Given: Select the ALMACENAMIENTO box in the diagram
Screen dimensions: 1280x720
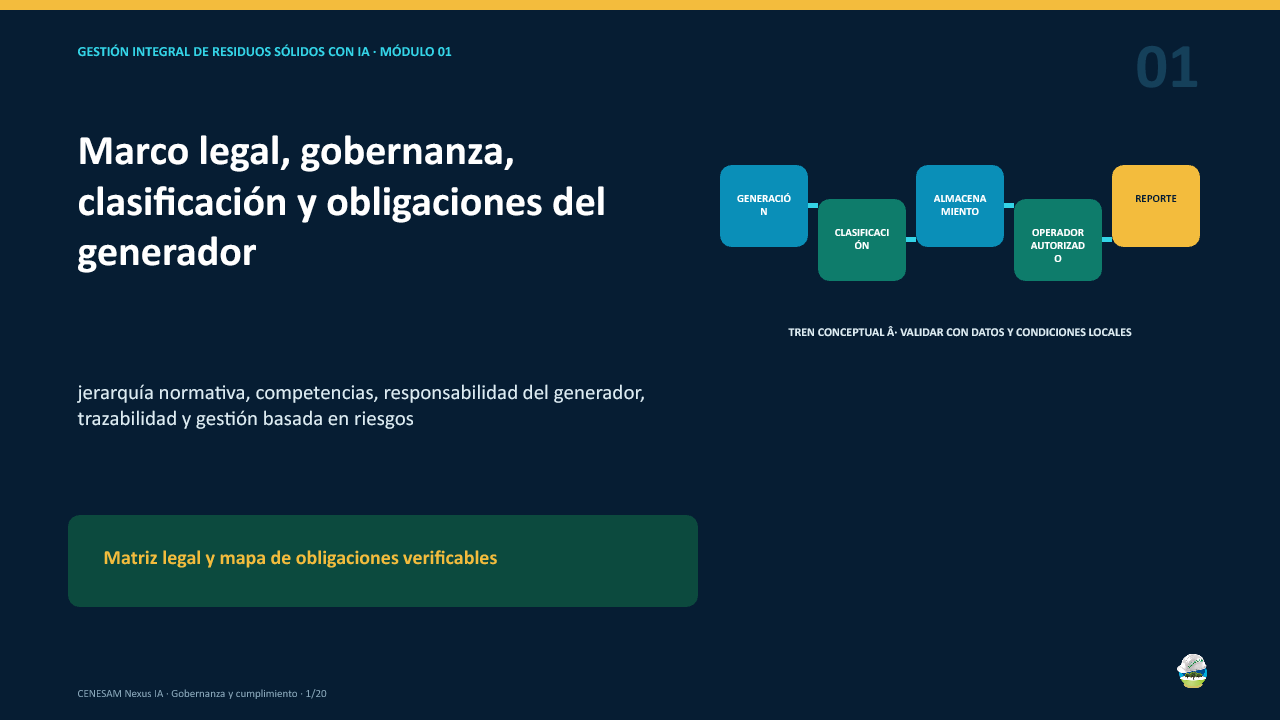Looking at the screenshot, I should 960,206.
